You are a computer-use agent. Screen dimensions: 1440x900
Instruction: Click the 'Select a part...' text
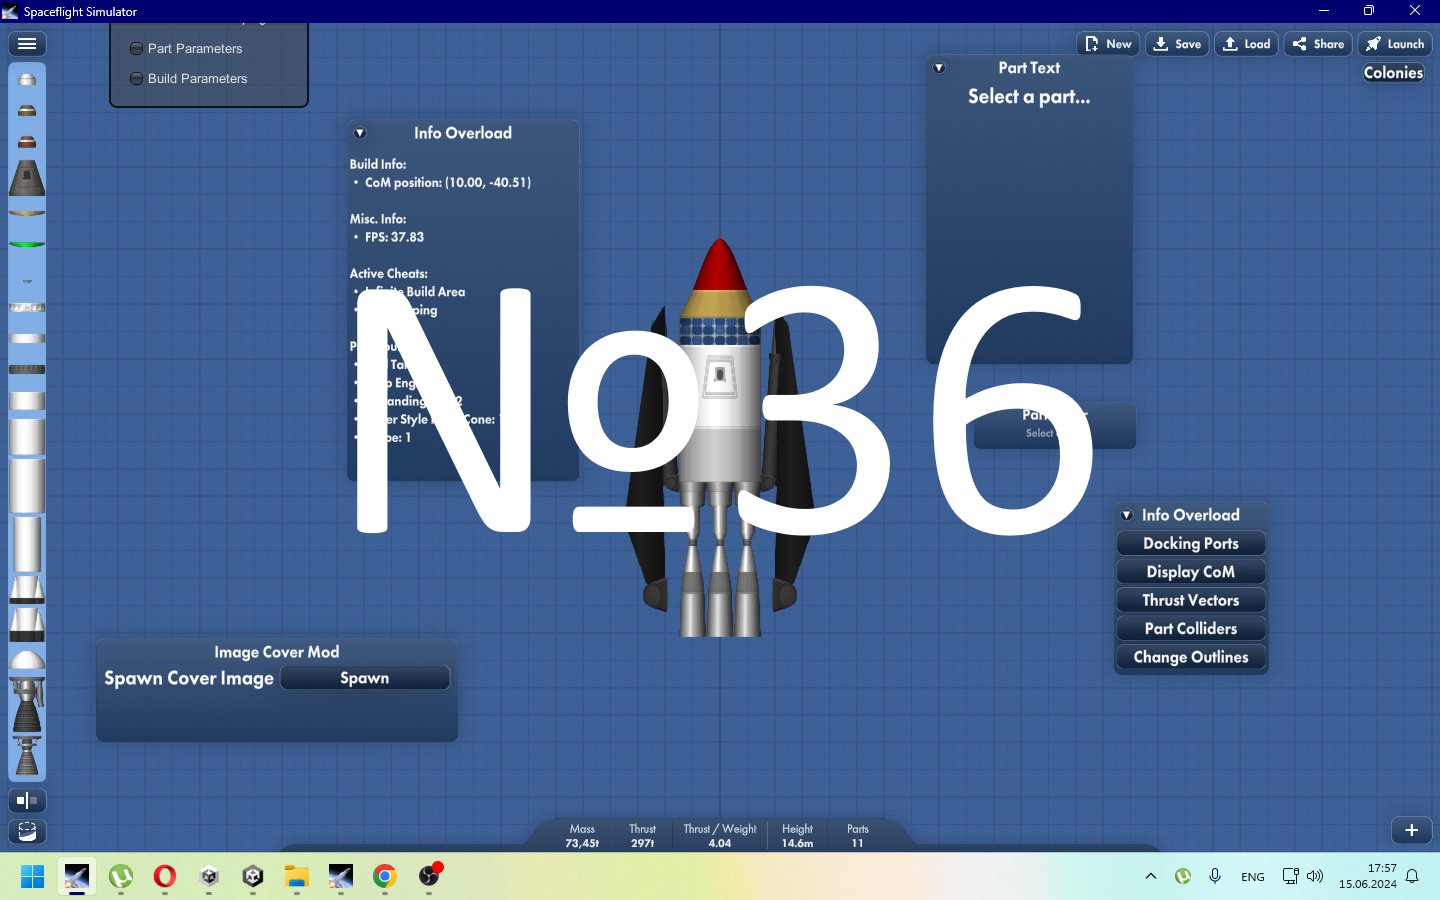[x=1029, y=97]
